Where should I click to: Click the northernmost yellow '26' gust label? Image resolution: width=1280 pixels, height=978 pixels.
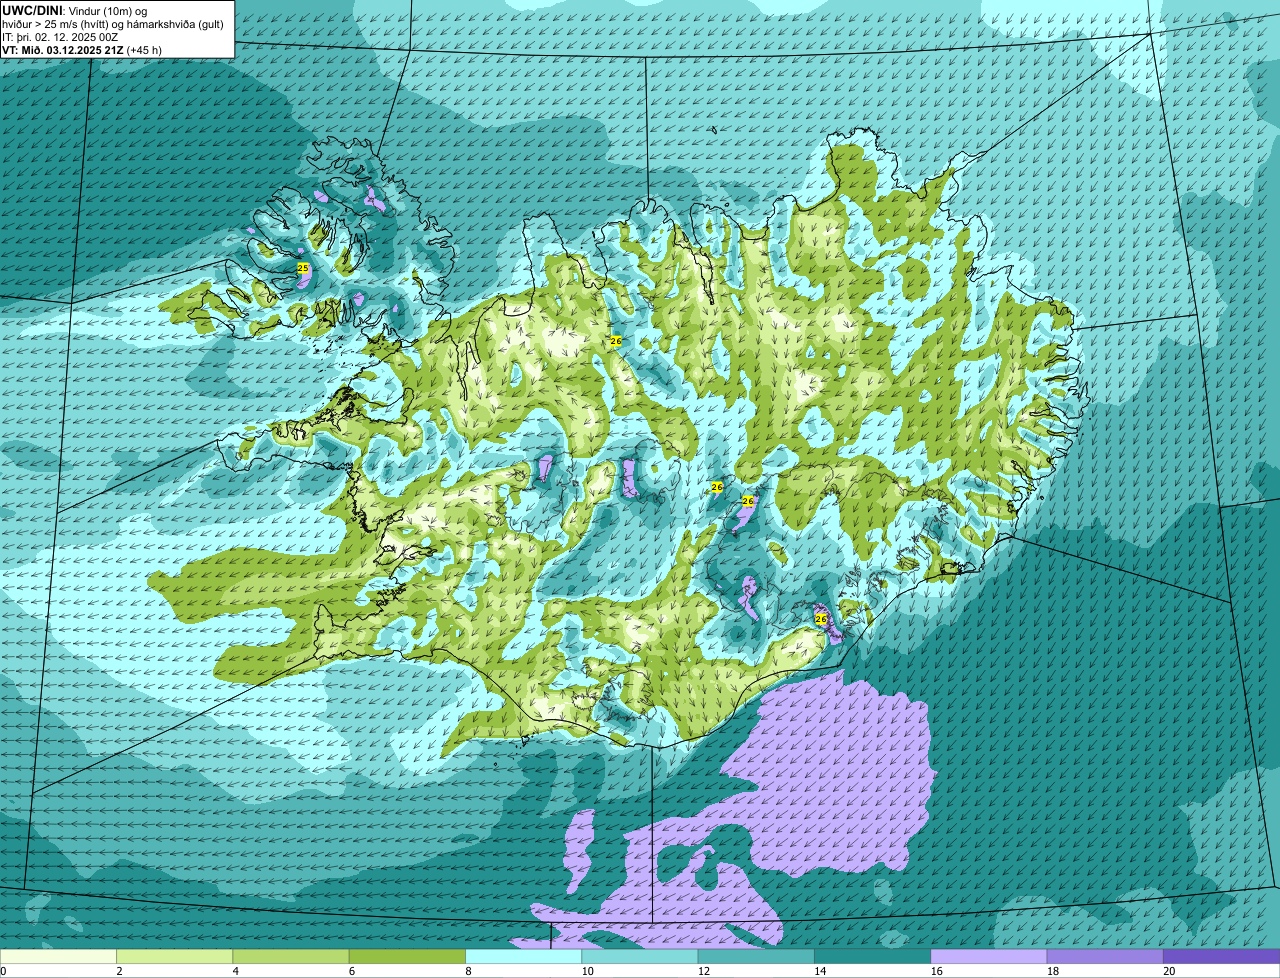click(616, 341)
